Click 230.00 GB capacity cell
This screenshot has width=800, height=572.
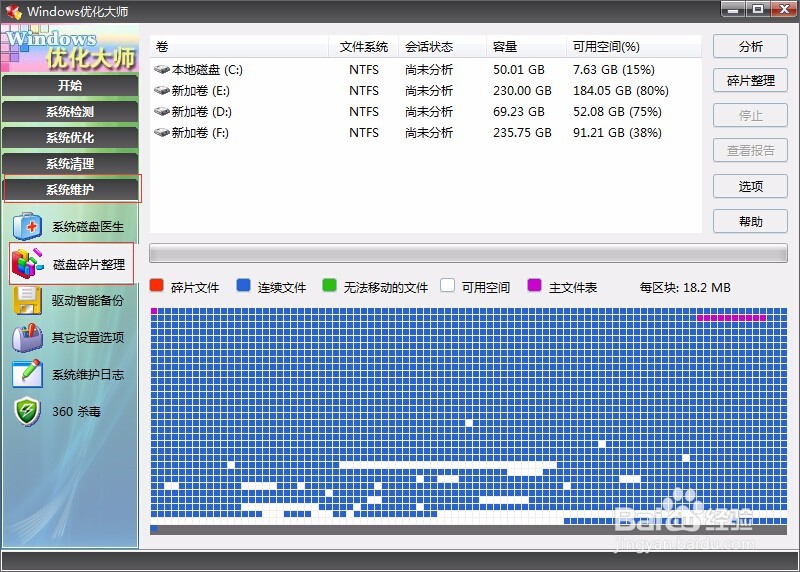pyautogui.click(x=522, y=90)
